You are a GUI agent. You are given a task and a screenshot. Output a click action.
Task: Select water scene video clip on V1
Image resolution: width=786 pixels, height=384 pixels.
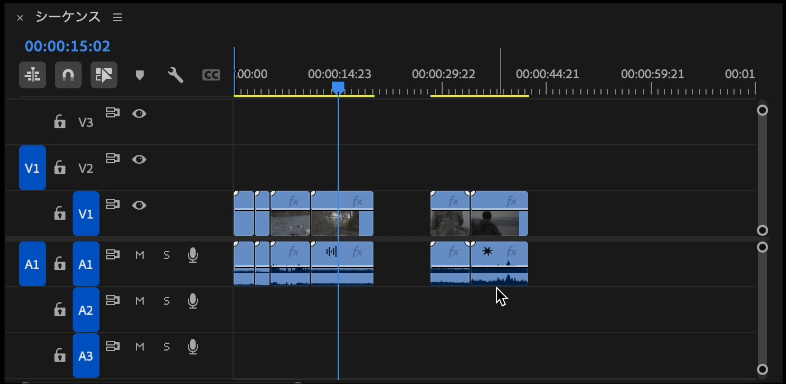[x=290, y=214]
